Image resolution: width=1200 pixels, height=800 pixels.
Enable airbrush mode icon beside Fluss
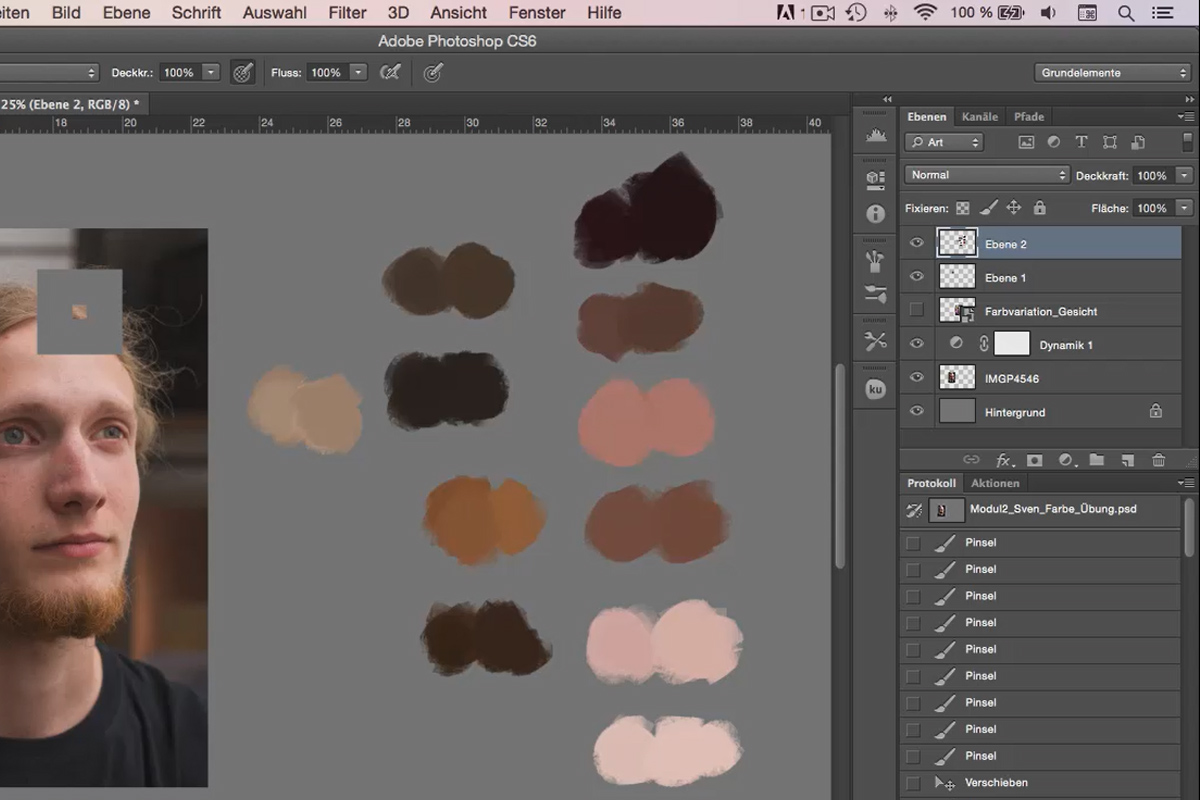tap(391, 72)
